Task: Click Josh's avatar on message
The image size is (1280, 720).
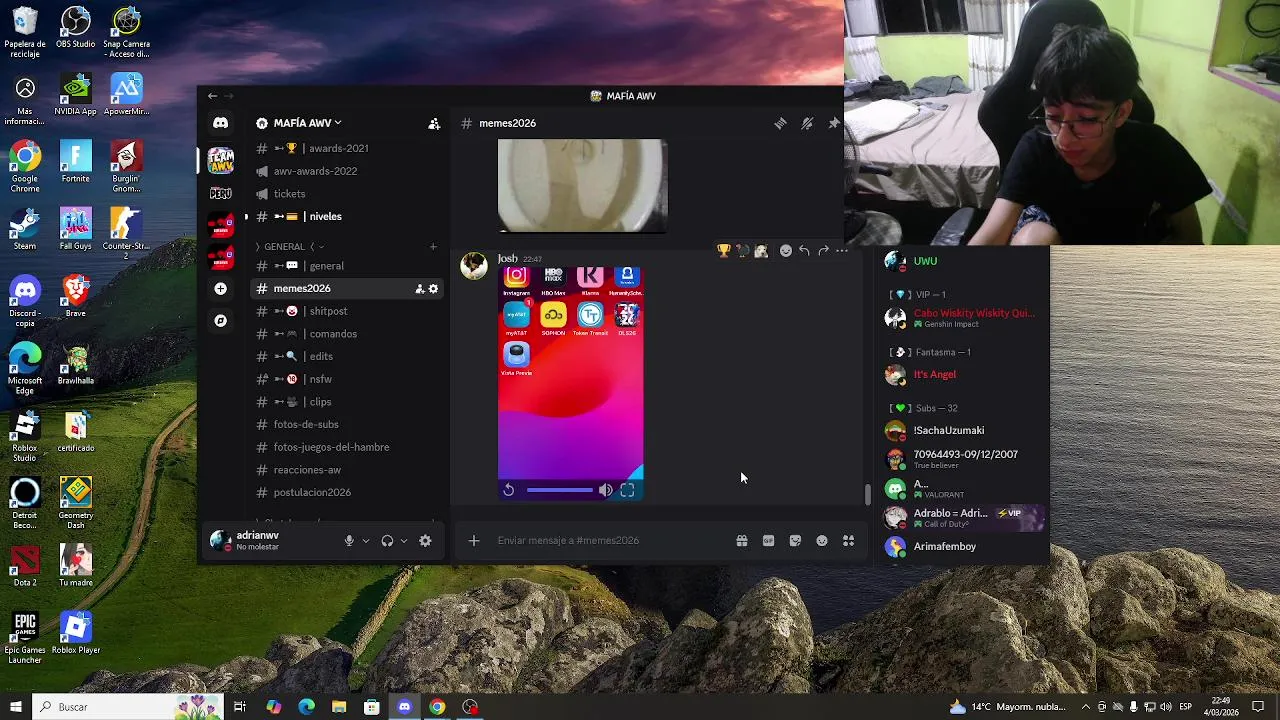Action: point(473,266)
